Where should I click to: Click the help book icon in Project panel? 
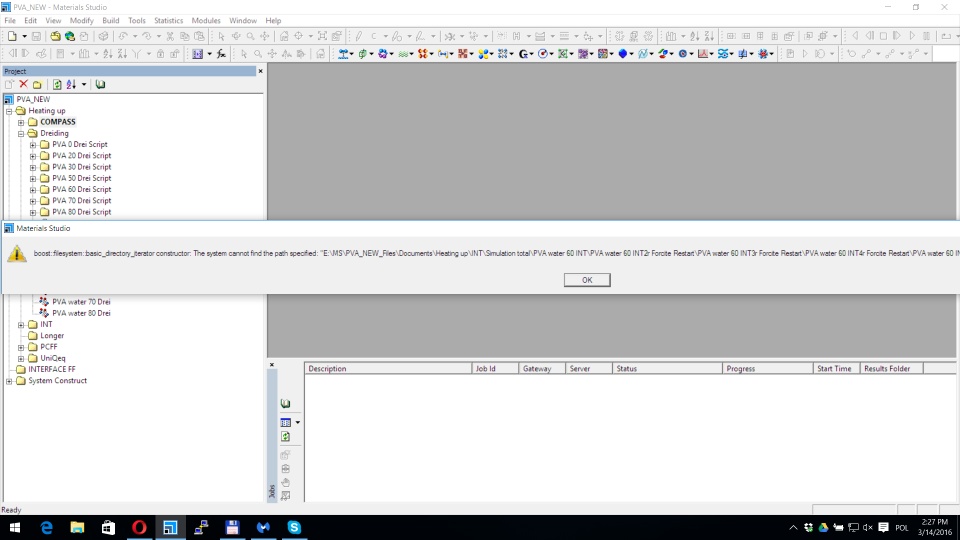100,84
